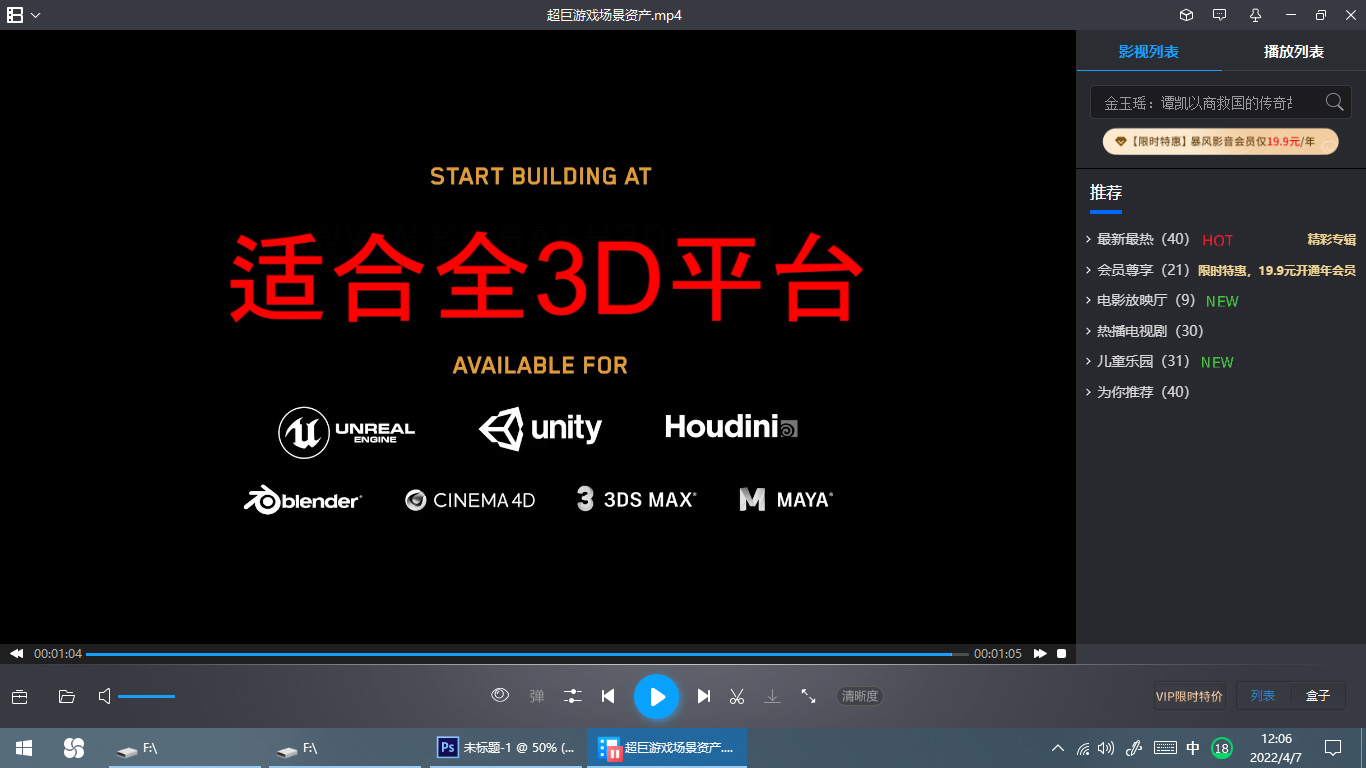Viewport: 1366px width, 768px height.
Task: Mute audio via the speaker icon
Action: (103, 696)
